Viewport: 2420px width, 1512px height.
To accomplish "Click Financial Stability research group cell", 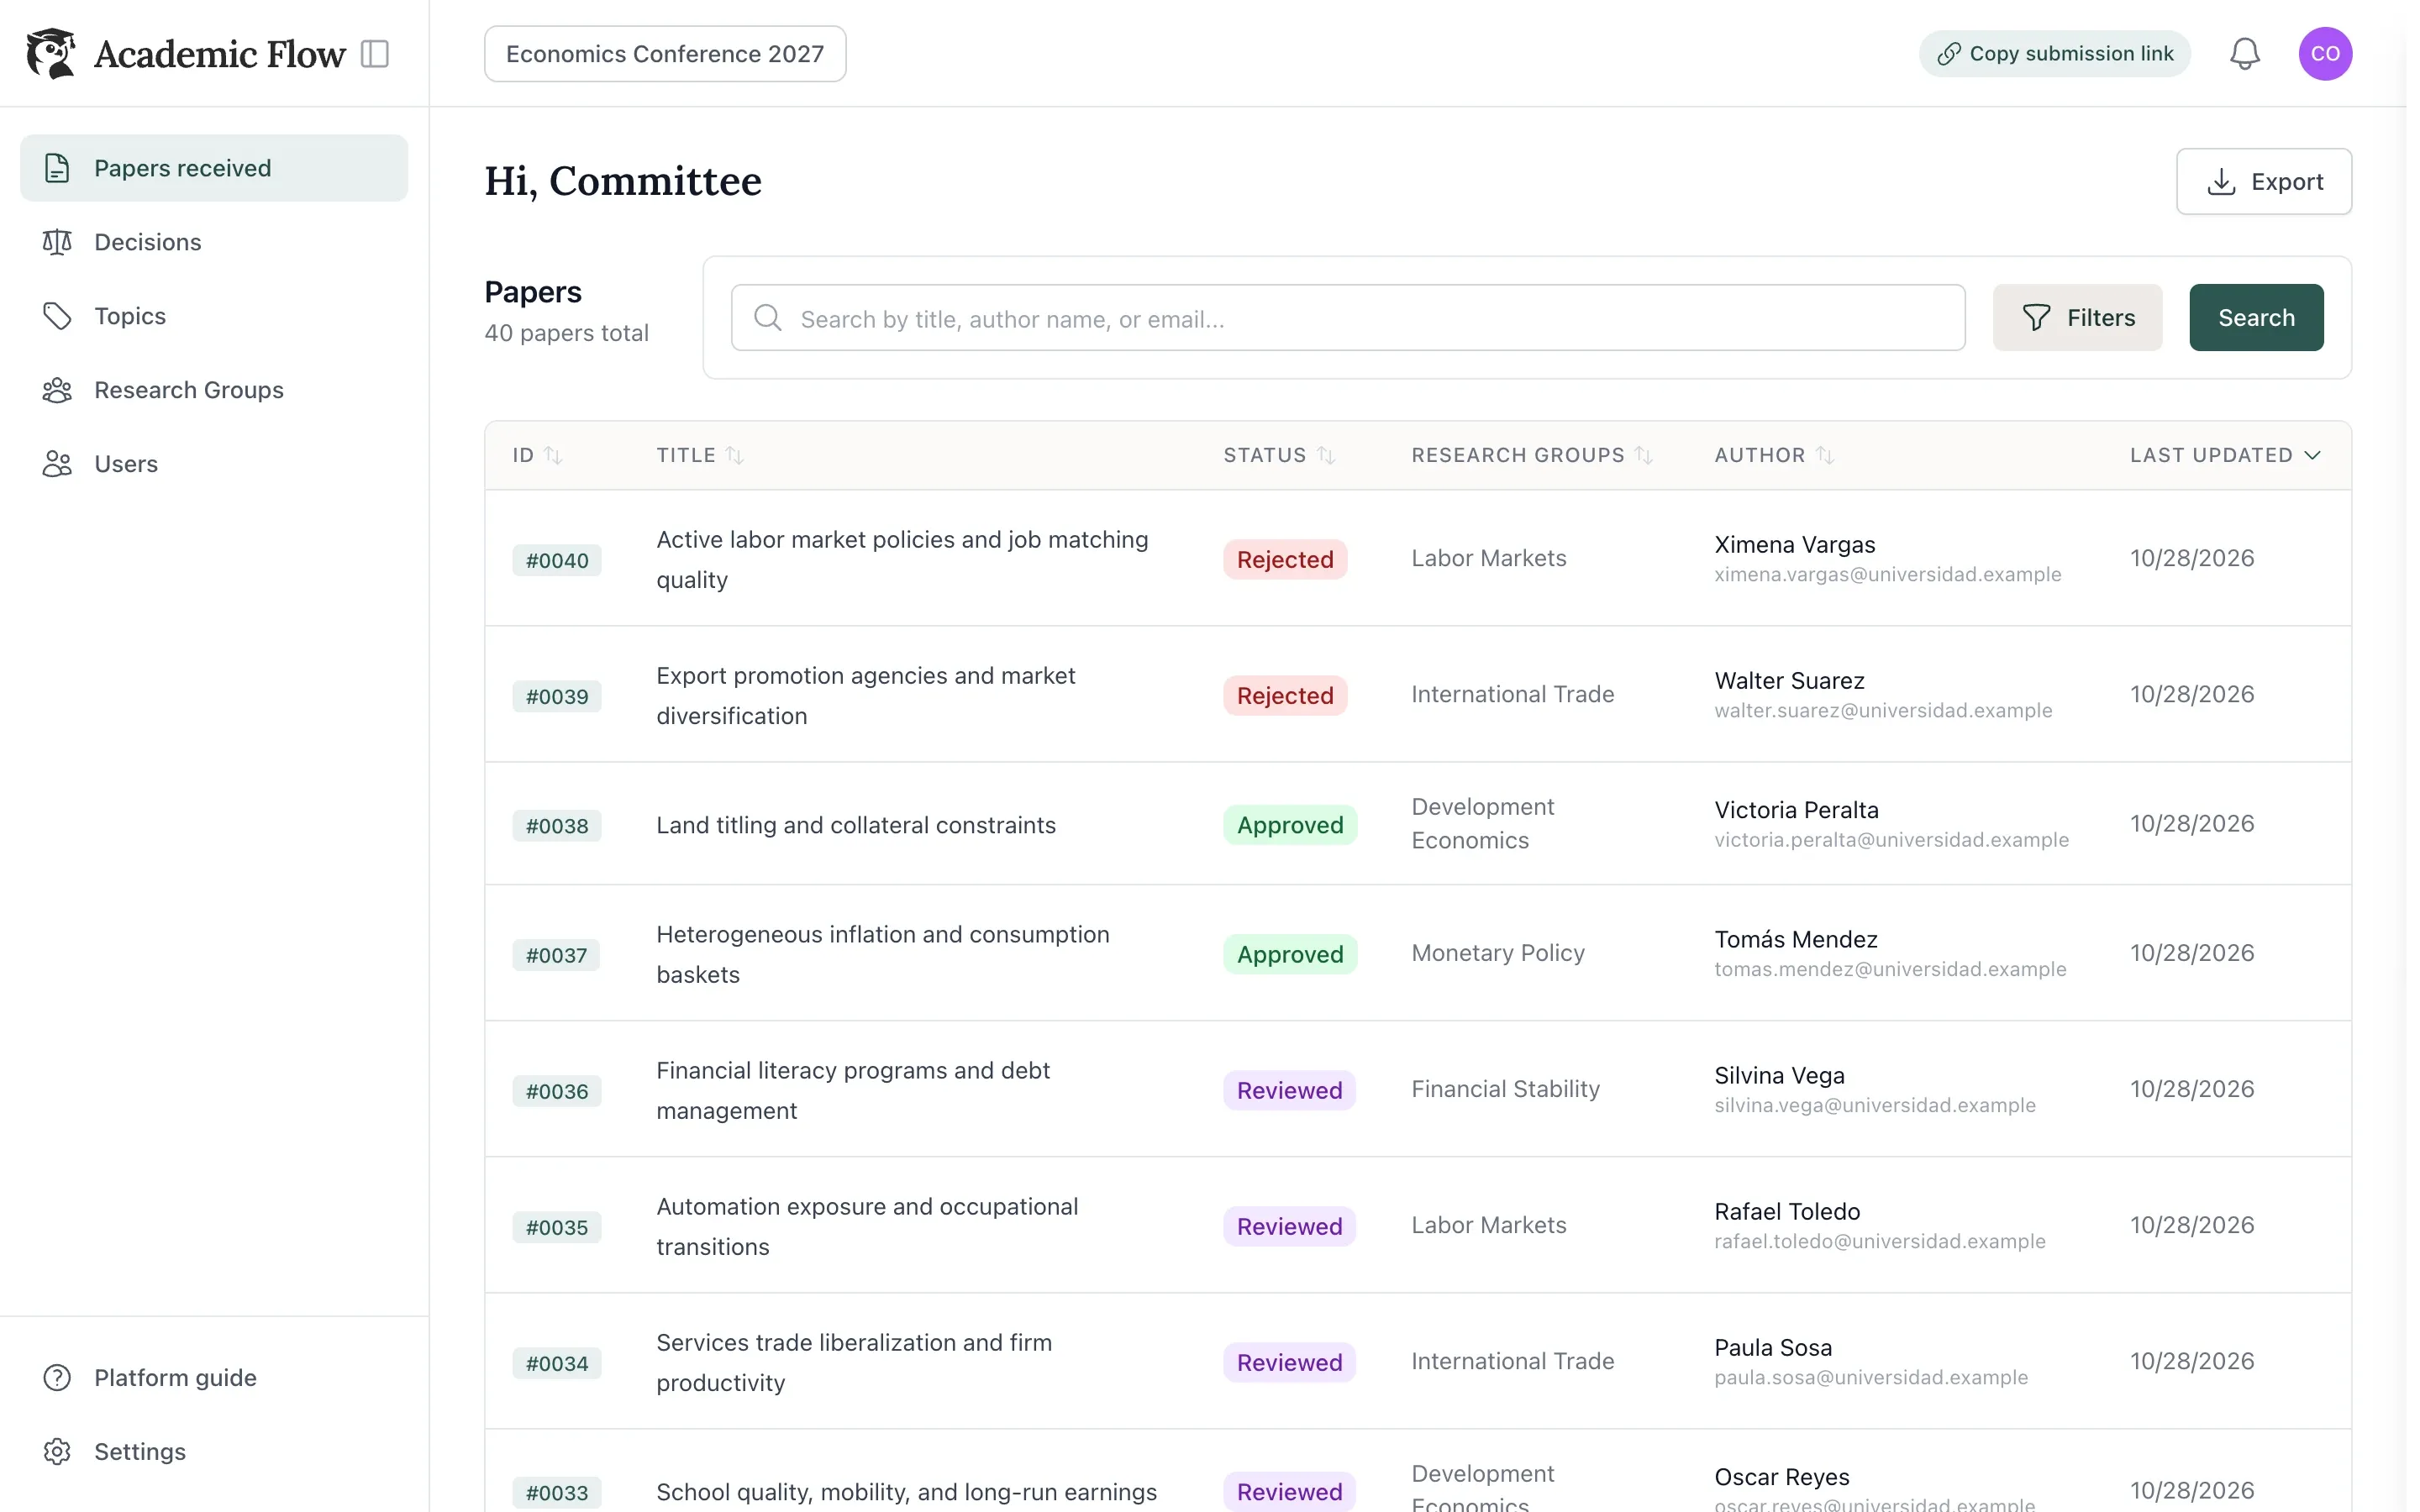I will pos(1505,1089).
